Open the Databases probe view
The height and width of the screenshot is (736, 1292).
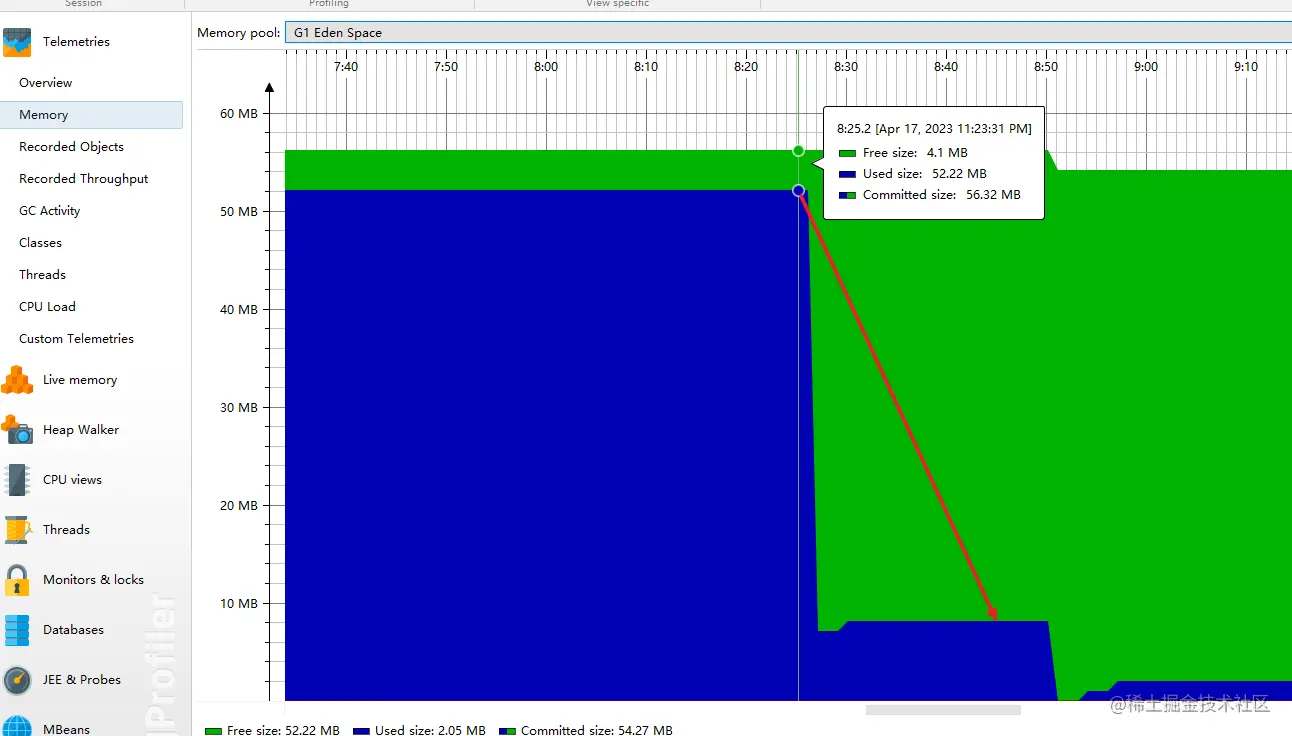click(x=72, y=629)
